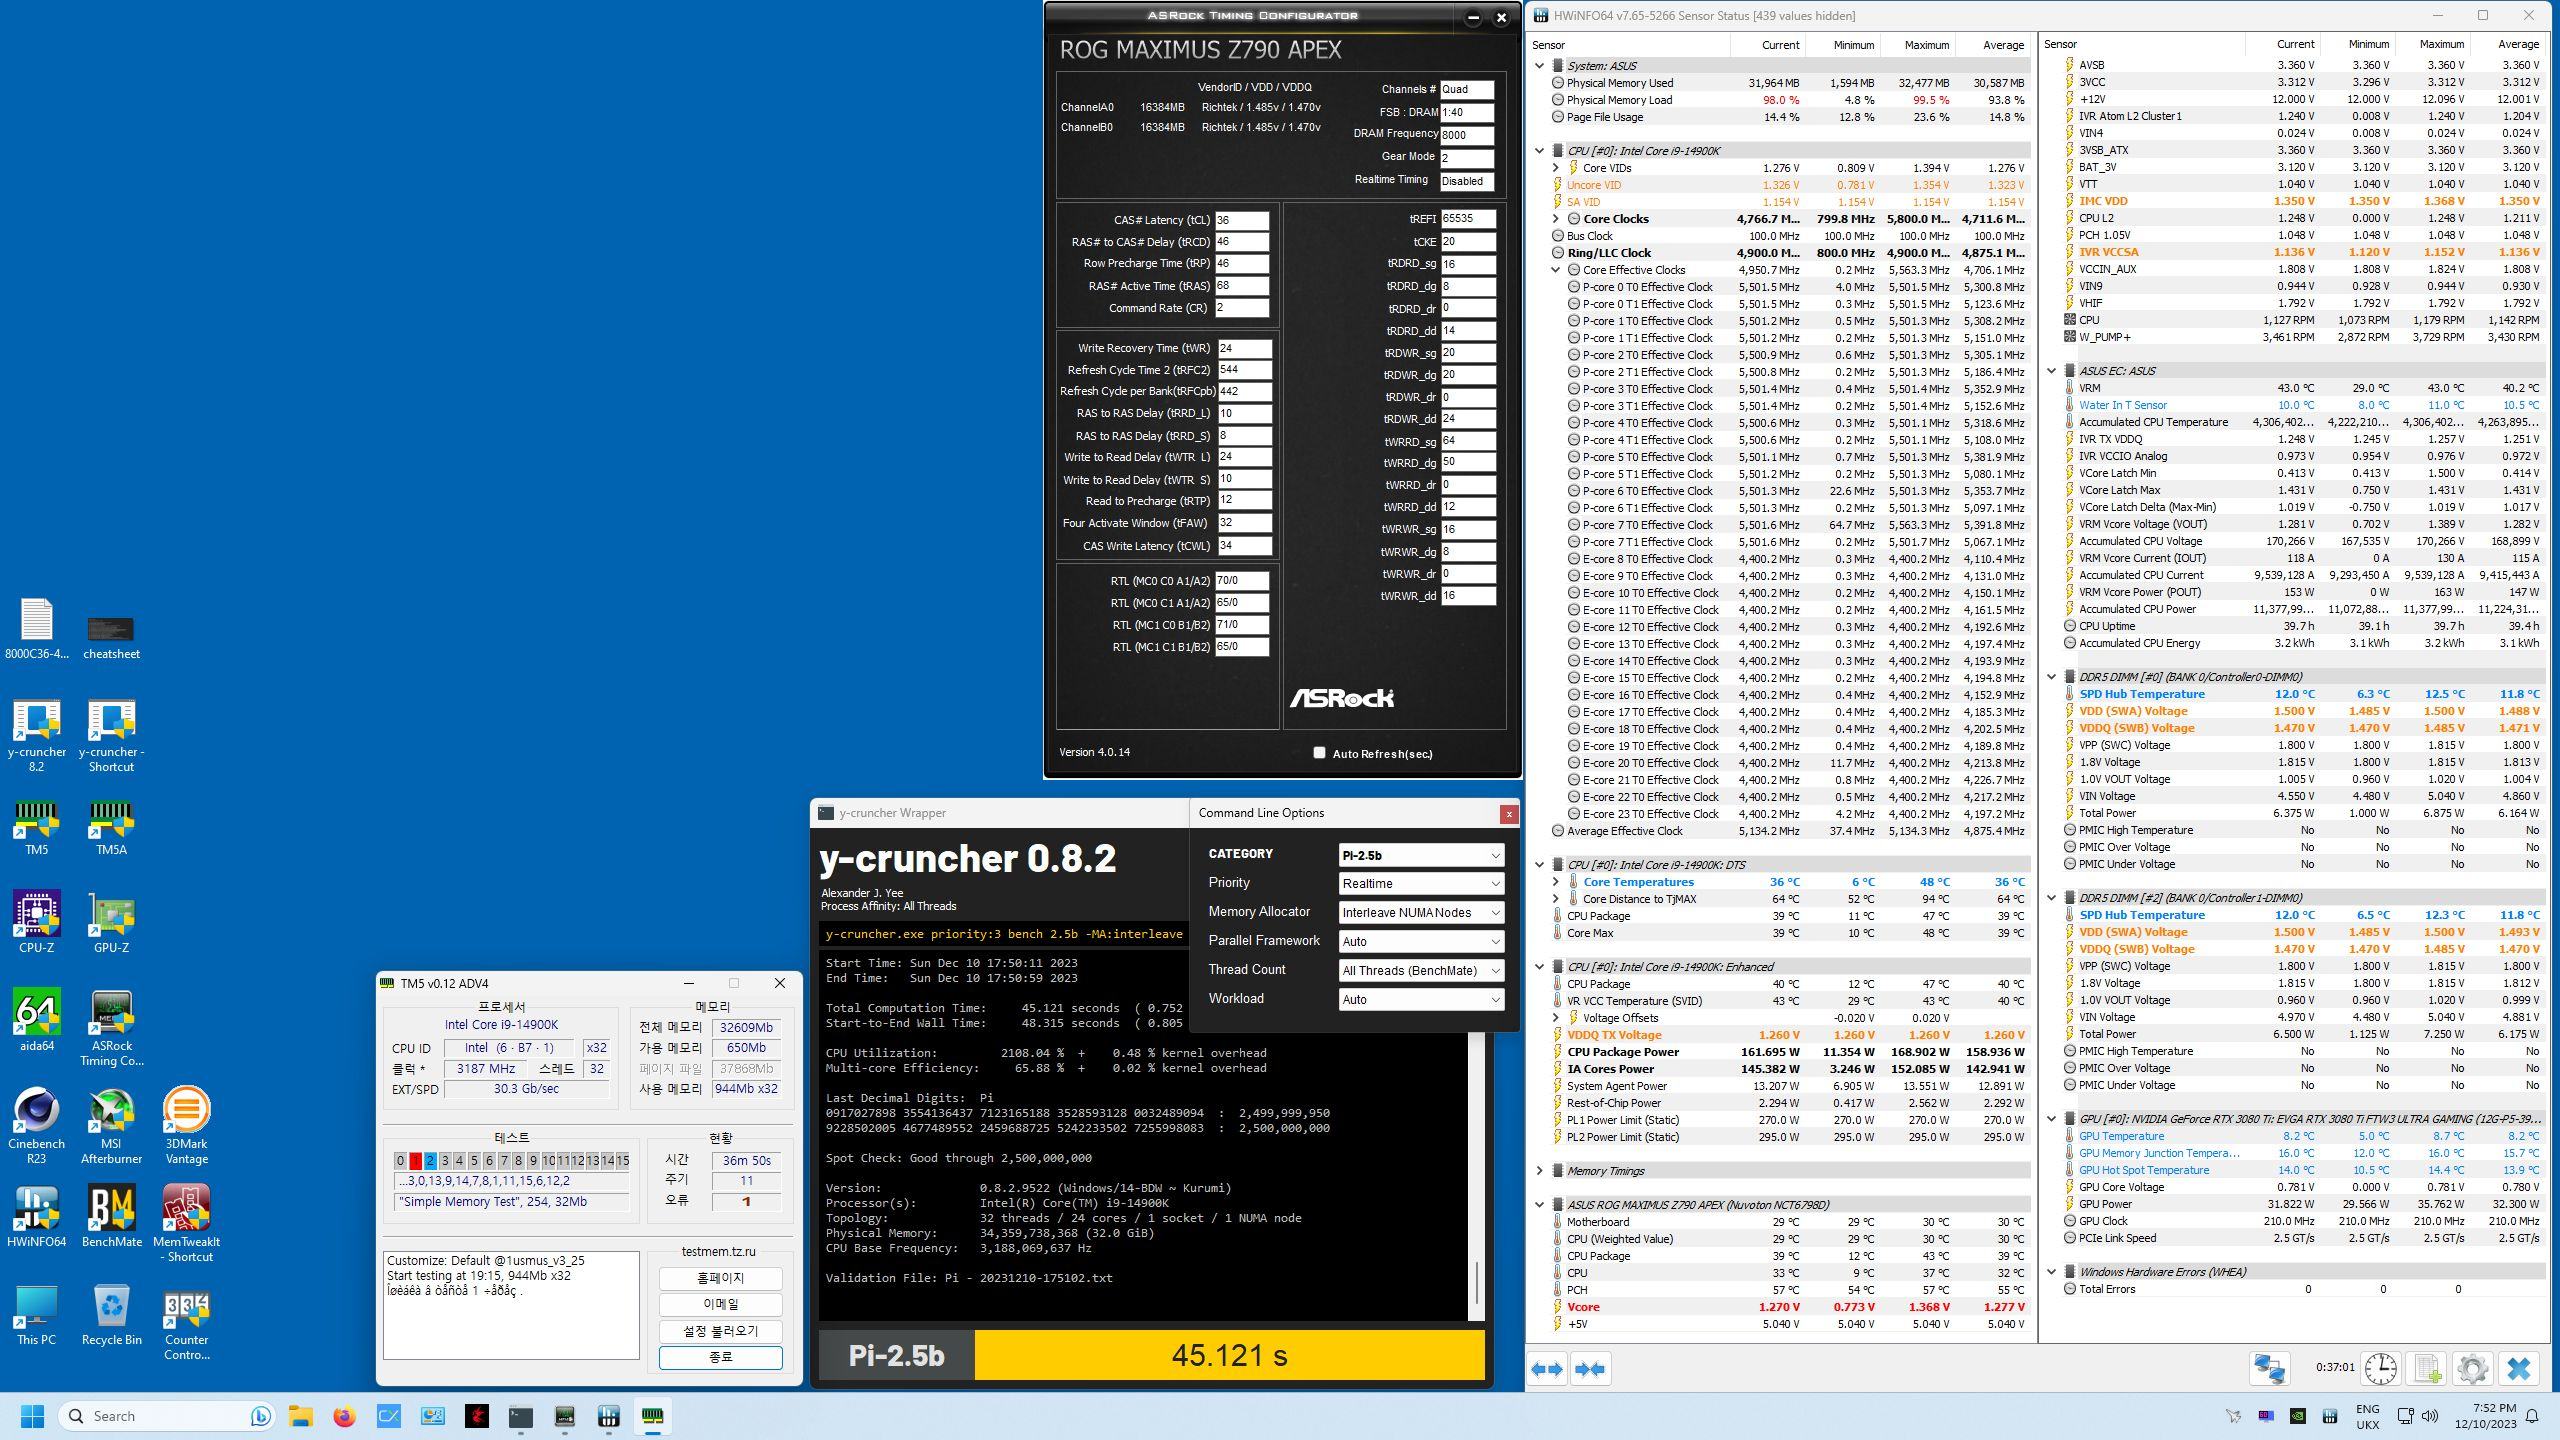Image resolution: width=2560 pixels, height=1440 pixels.
Task: Select test 2 box in TM5
Action: (430, 1161)
